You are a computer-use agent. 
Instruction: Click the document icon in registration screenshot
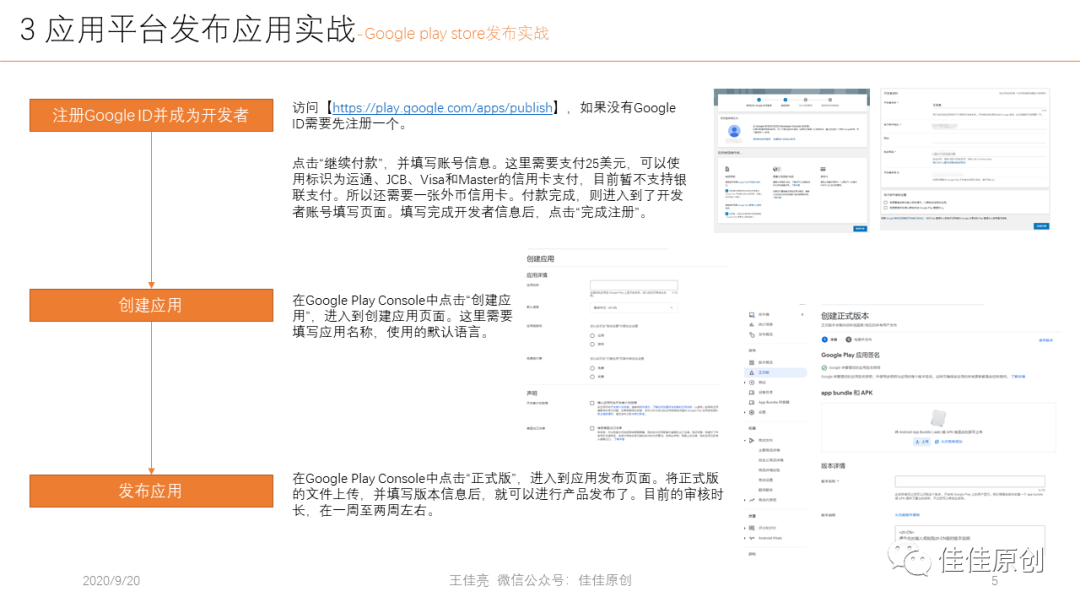tap(727, 169)
